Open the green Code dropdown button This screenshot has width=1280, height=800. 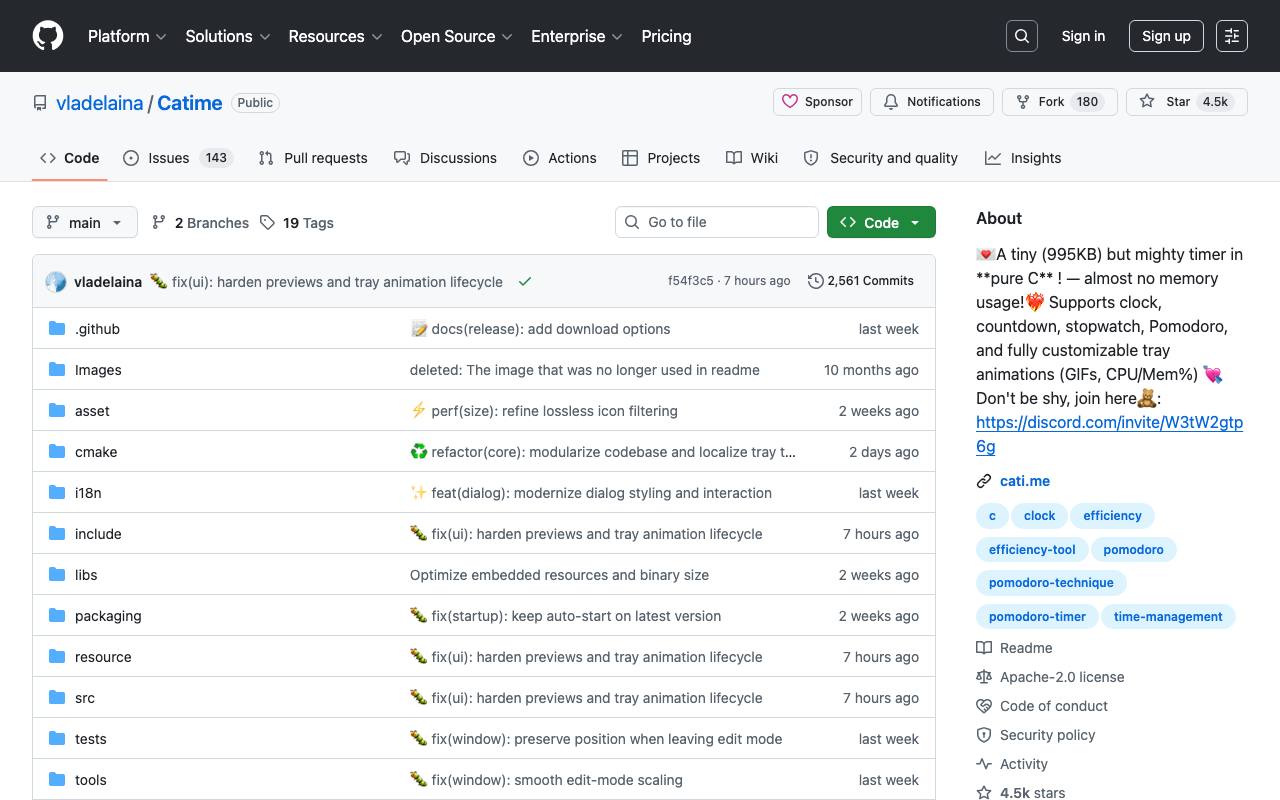(881, 222)
